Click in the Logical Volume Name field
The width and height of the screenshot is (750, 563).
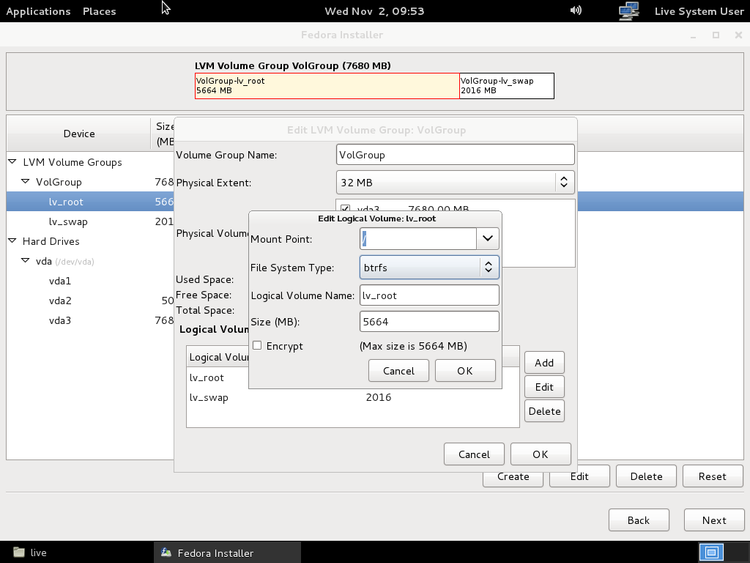point(429,295)
